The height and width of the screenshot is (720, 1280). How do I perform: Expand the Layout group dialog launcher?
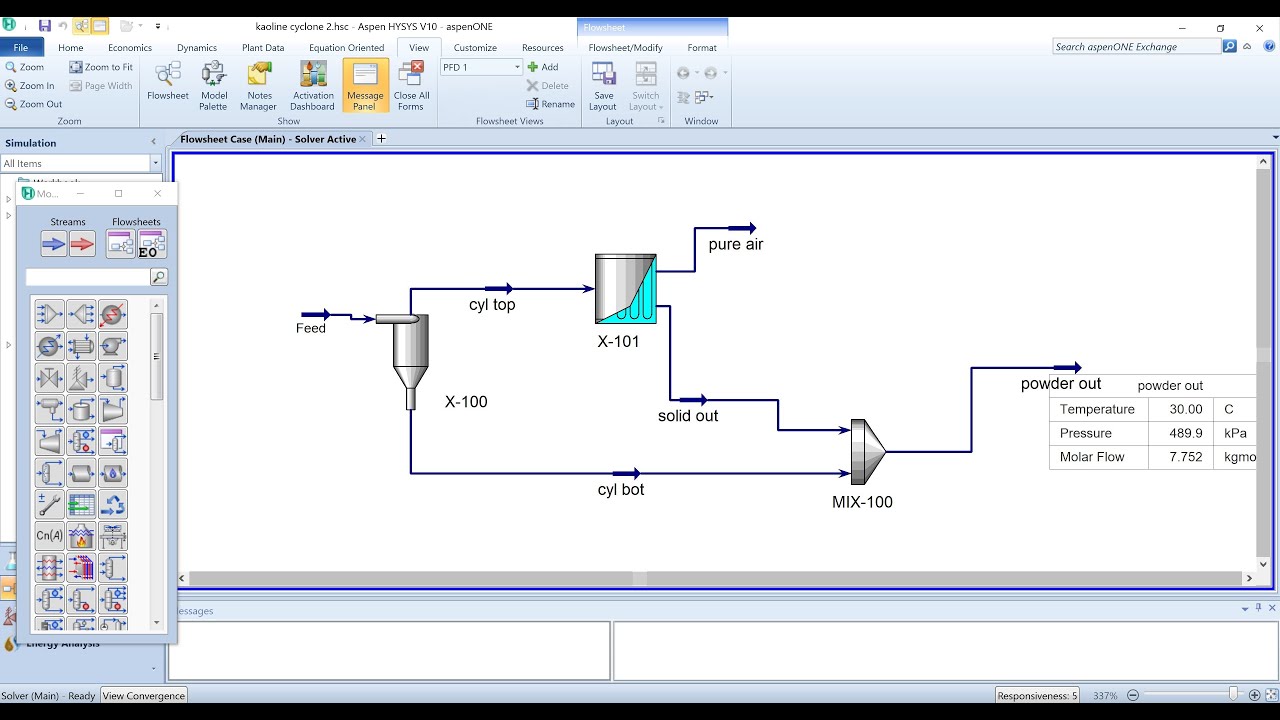click(661, 121)
